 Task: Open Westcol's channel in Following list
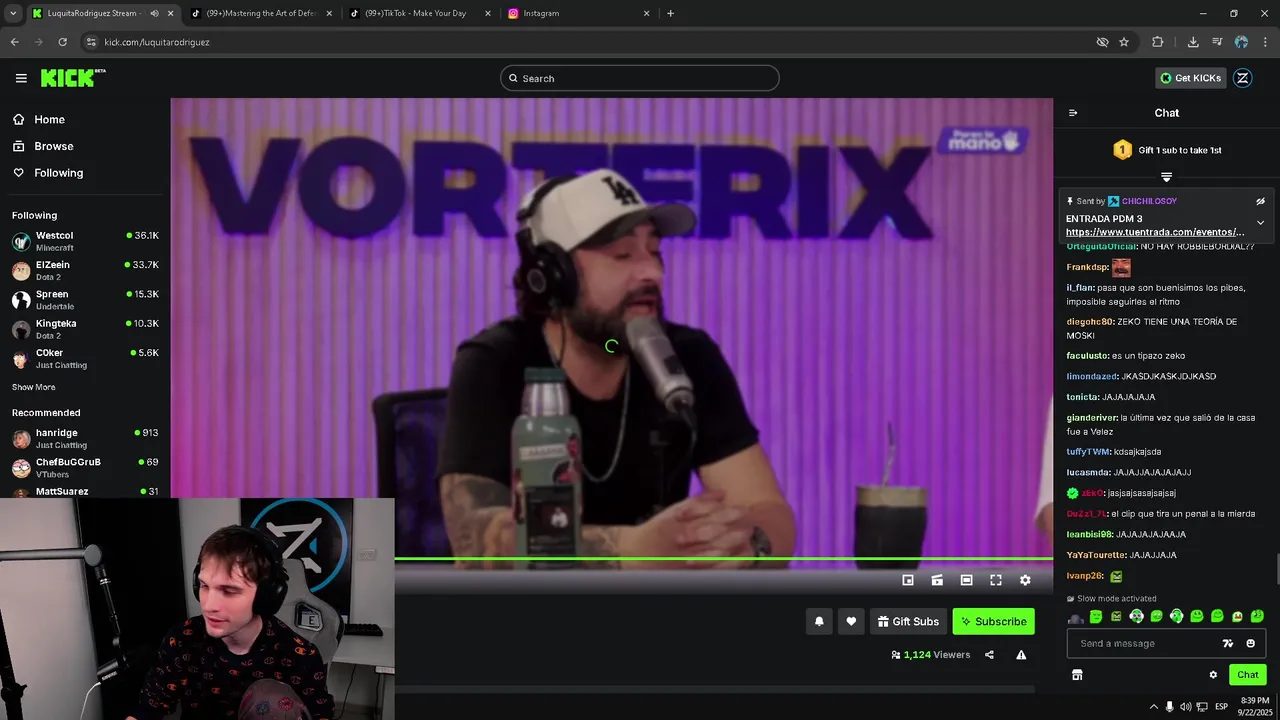tap(85, 241)
